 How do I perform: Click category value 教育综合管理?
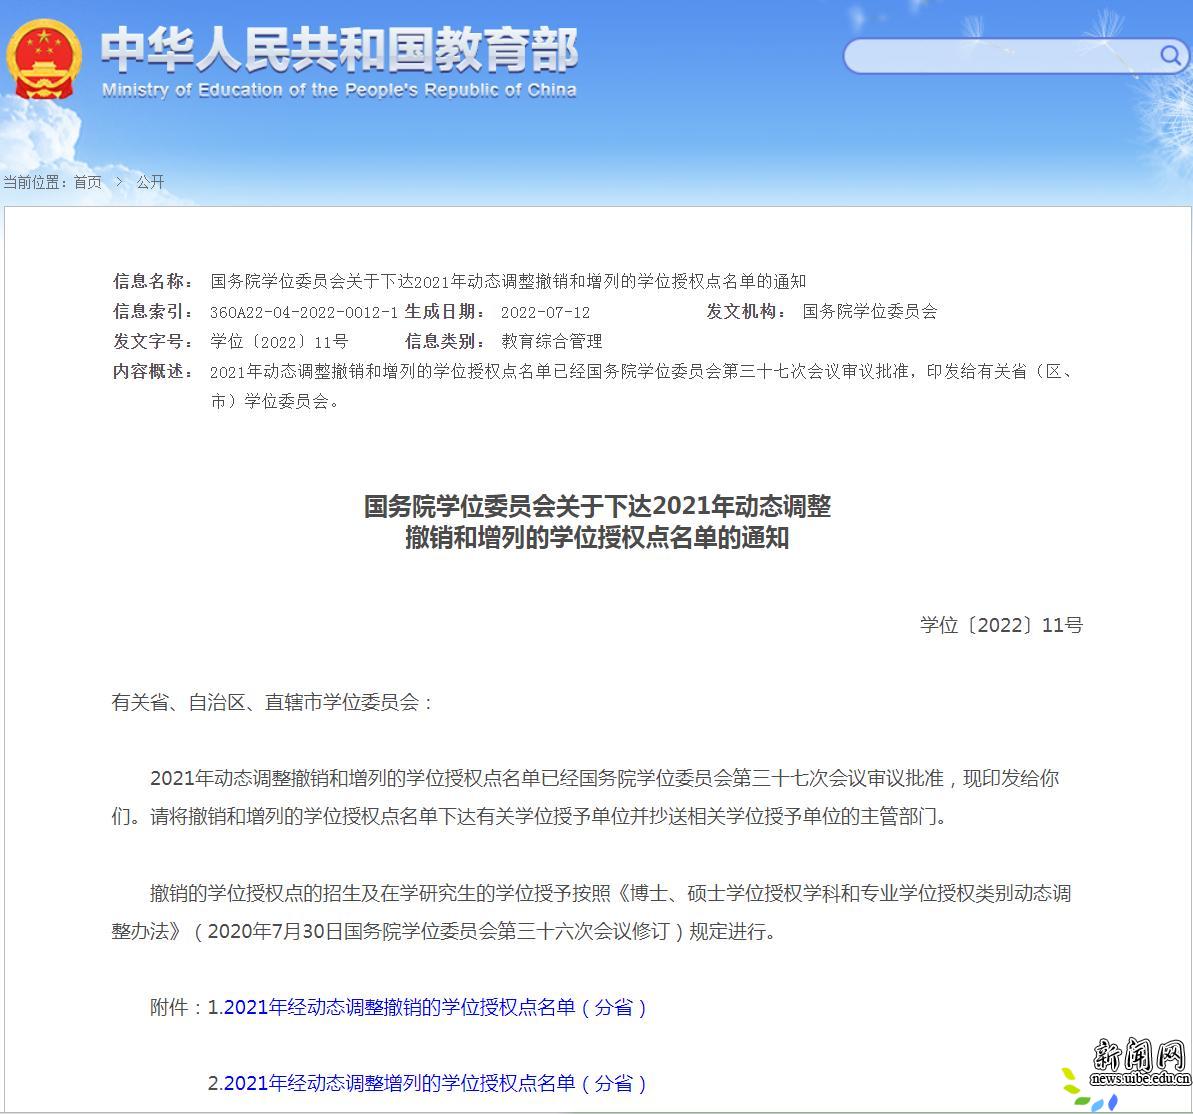pyautogui.click(x=552, y=342)
